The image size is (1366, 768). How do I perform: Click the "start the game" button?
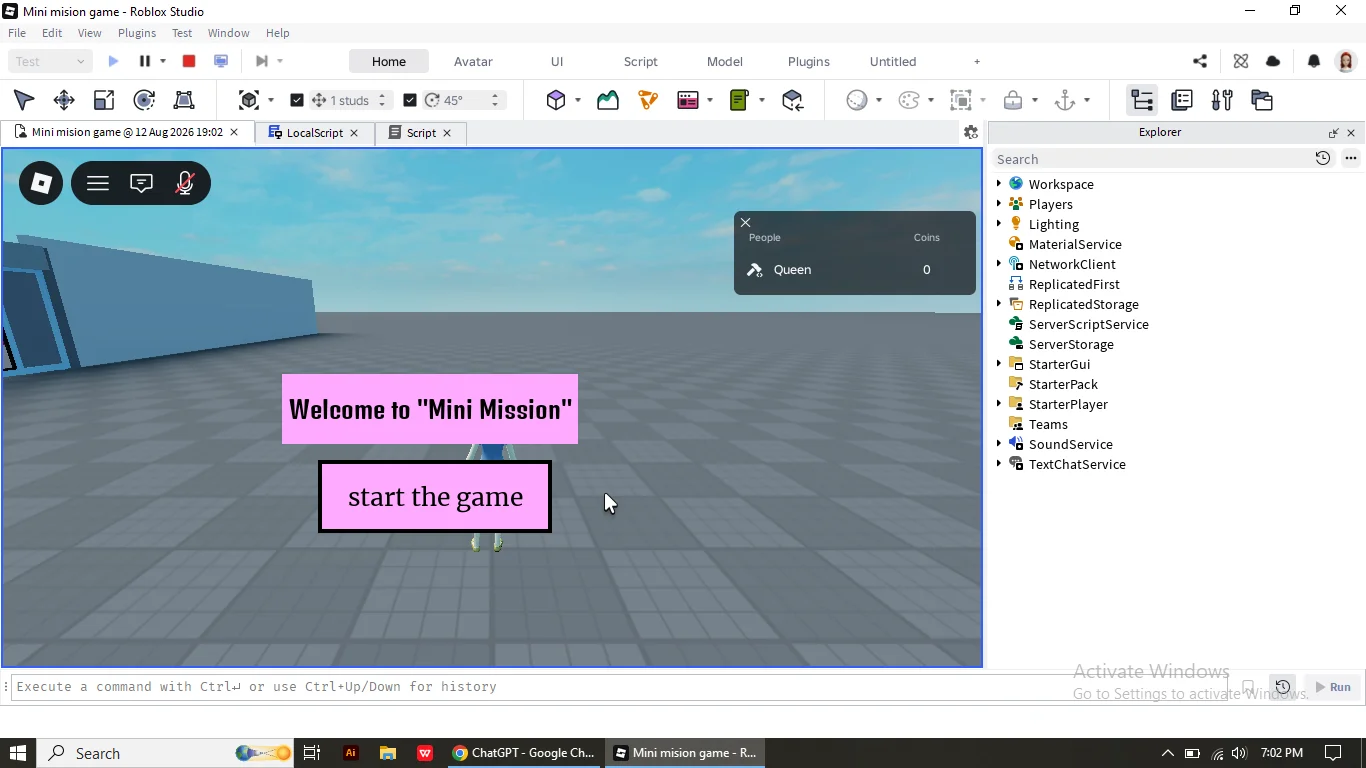pyautogui.click(x=435, y=497)
